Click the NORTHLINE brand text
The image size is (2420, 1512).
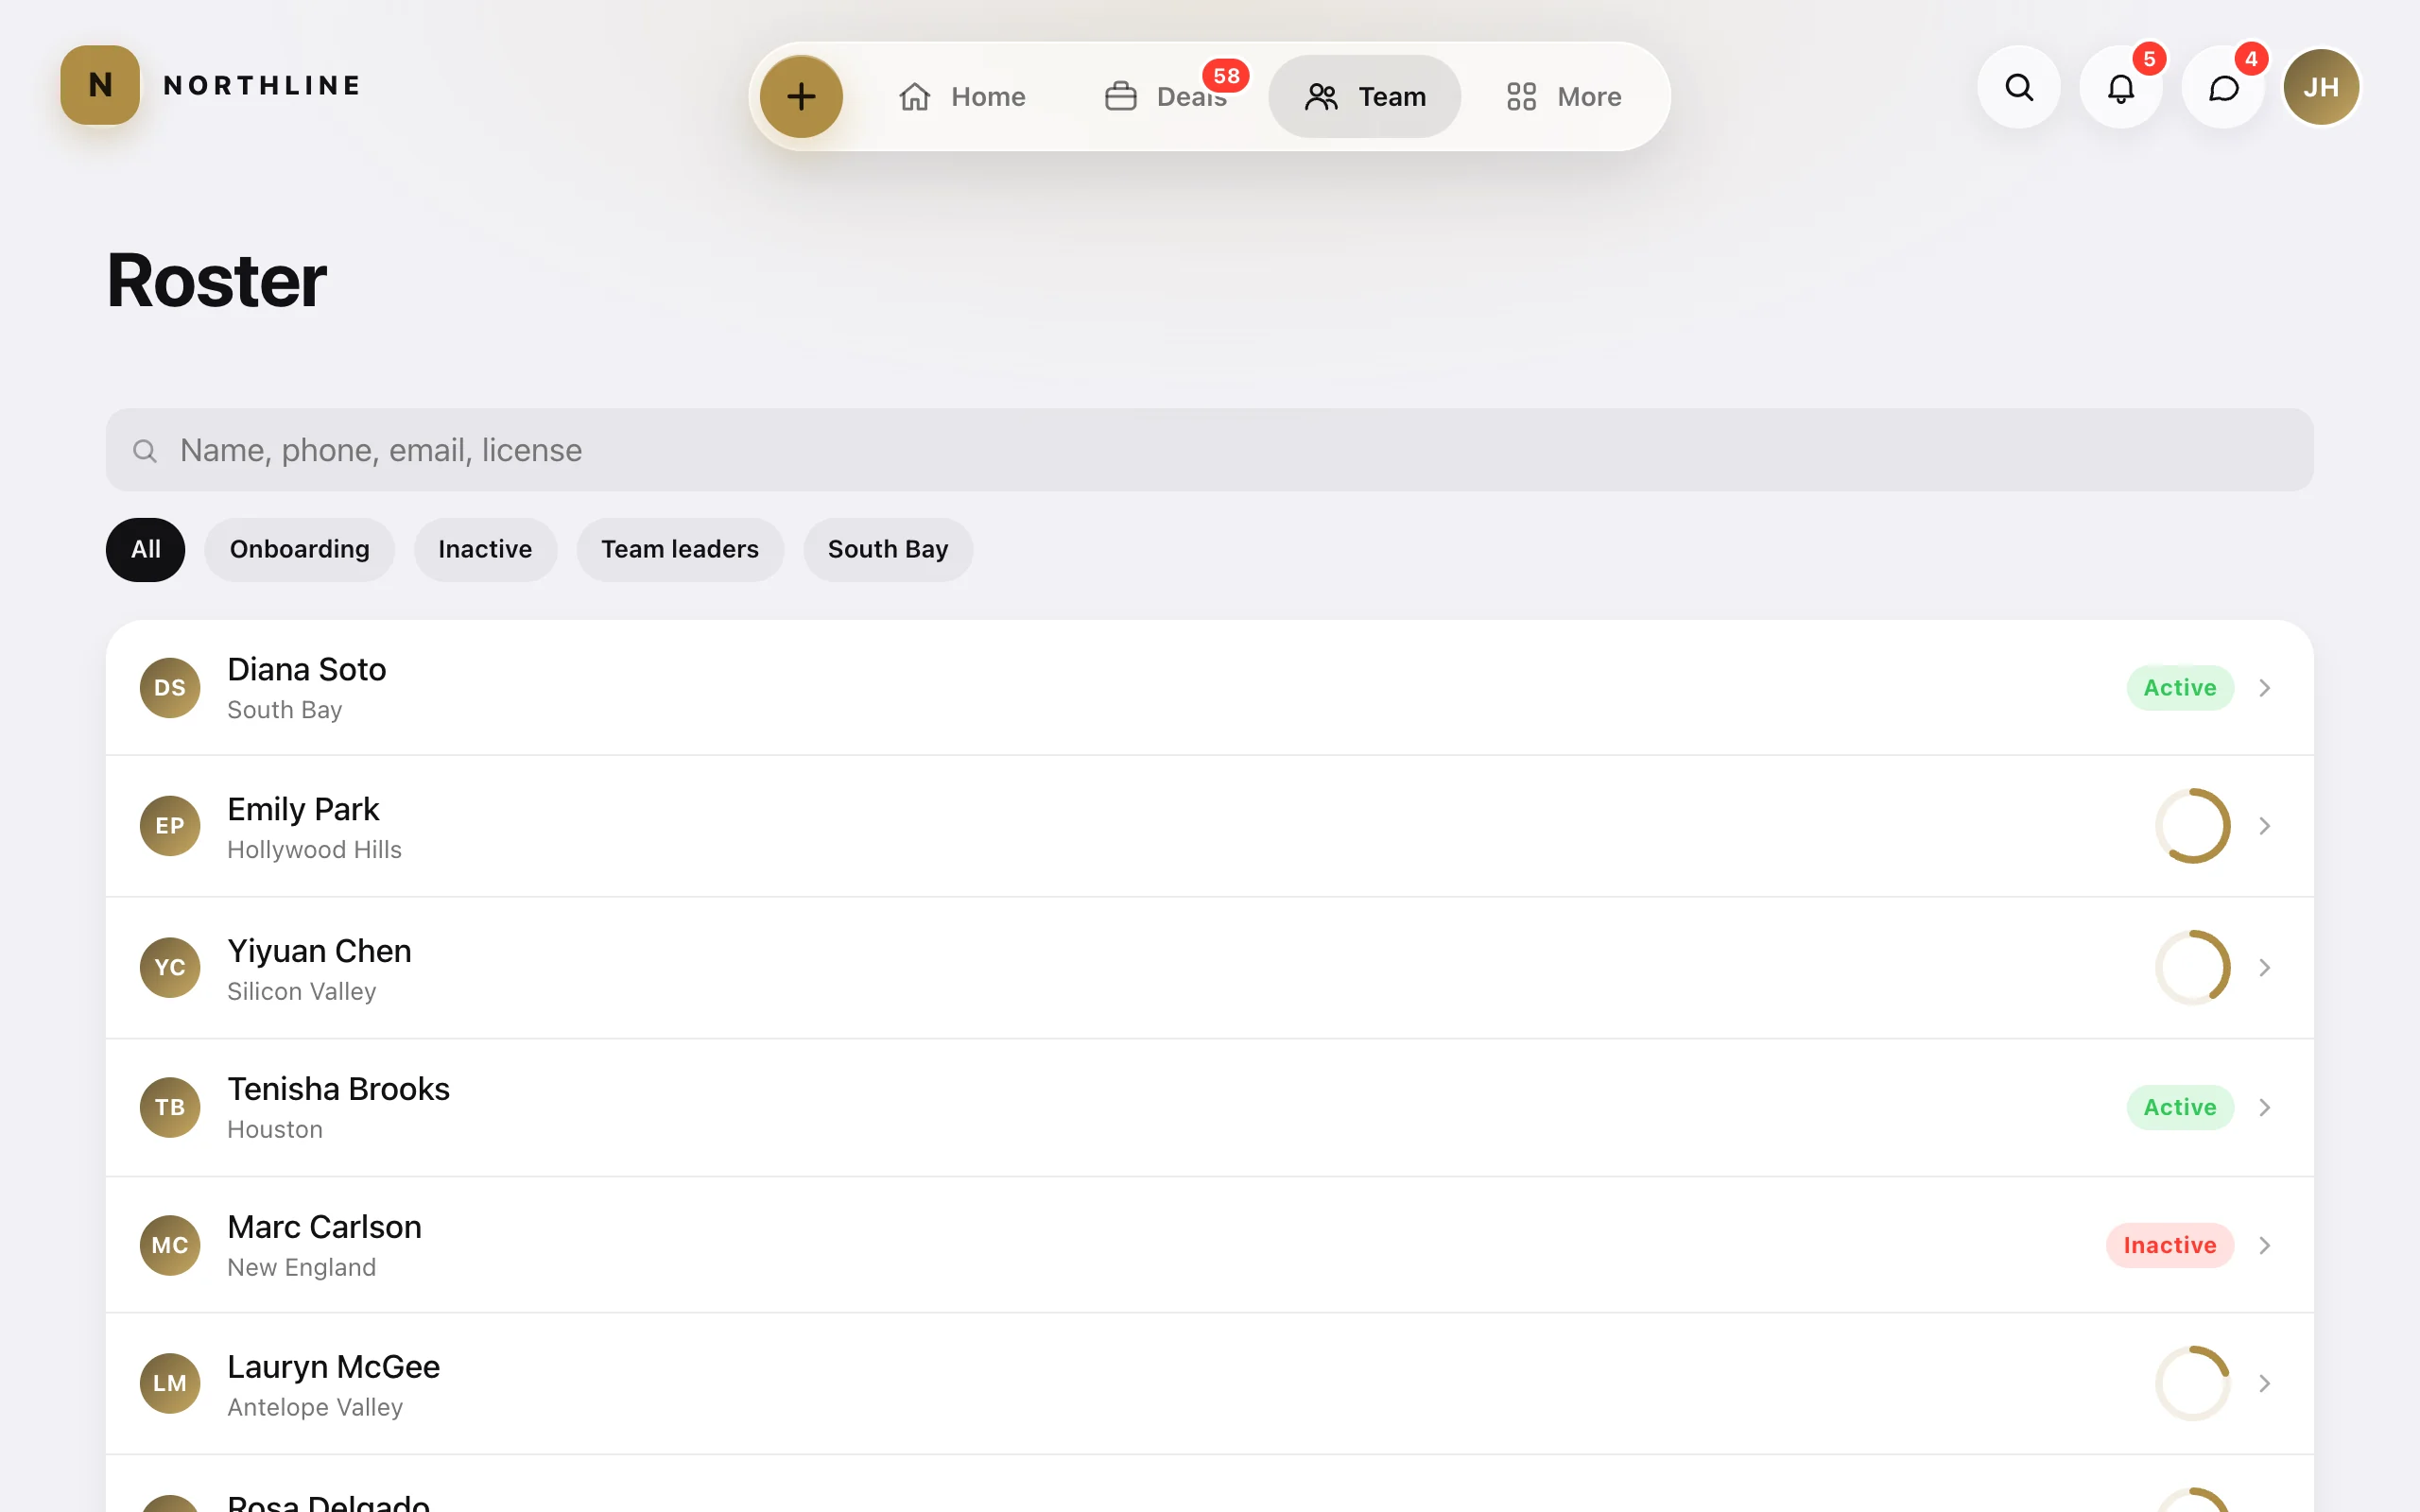pyautogui.click(x=262, y=85)
